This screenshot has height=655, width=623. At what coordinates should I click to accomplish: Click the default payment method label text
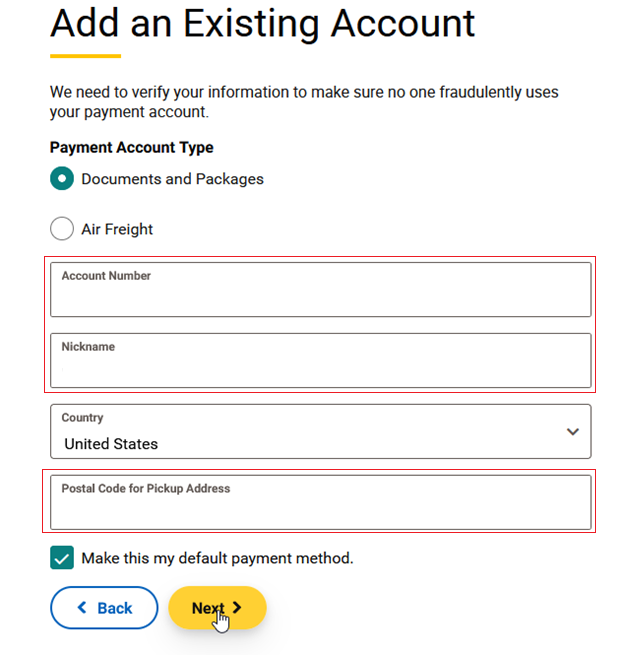pos(217,558)
